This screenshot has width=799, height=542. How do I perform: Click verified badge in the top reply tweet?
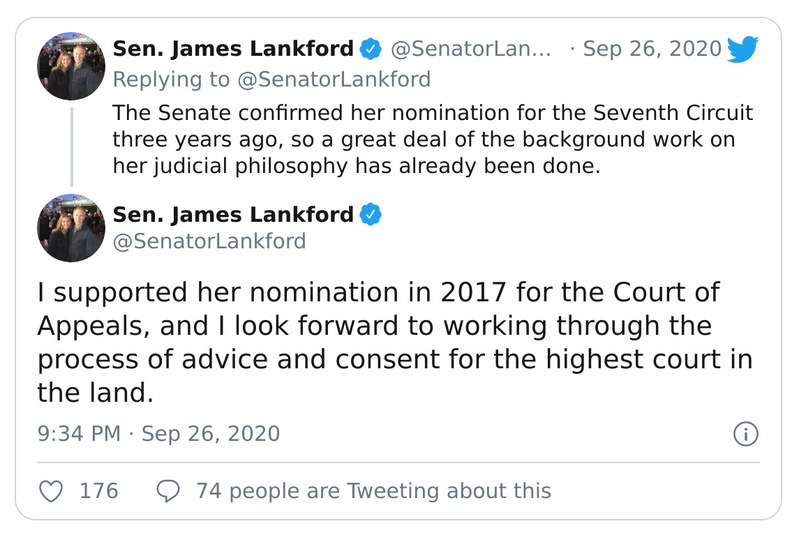[x=371, y=49]
